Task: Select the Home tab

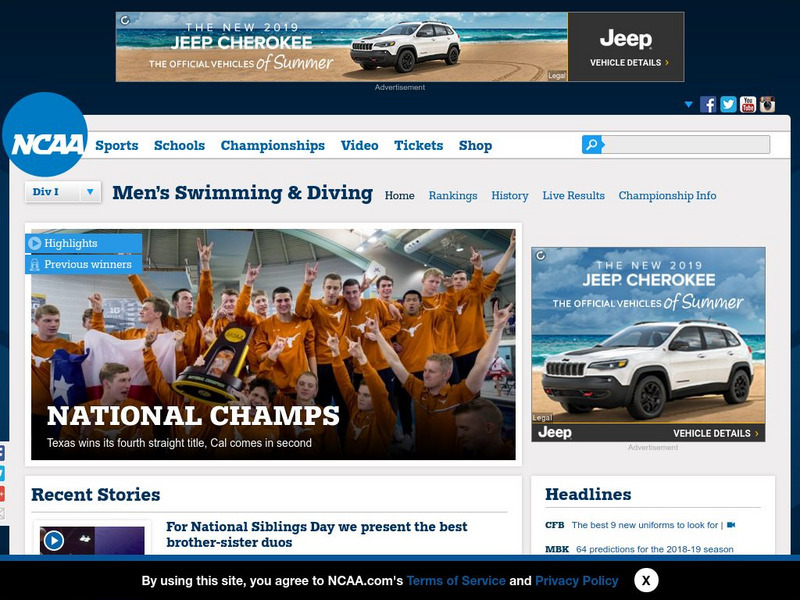Action: click(x=399, y=195)
